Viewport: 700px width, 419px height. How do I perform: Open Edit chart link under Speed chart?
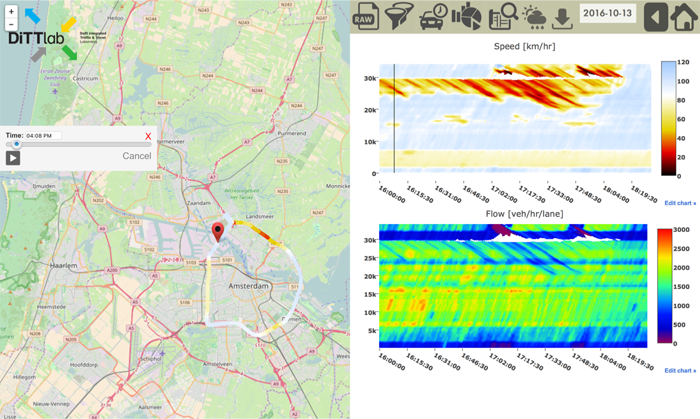pyautogui.click(x=680, y=203)
